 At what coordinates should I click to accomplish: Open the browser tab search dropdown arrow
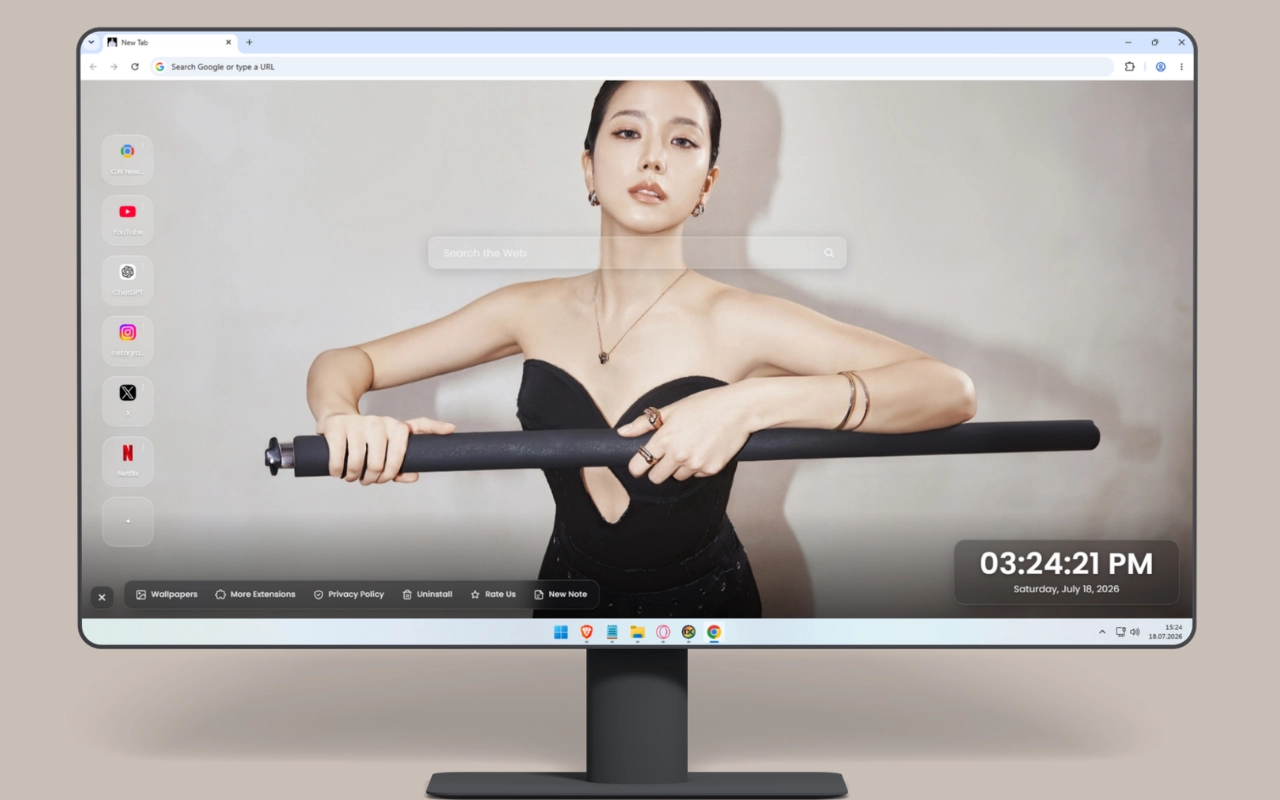(91, 43)
